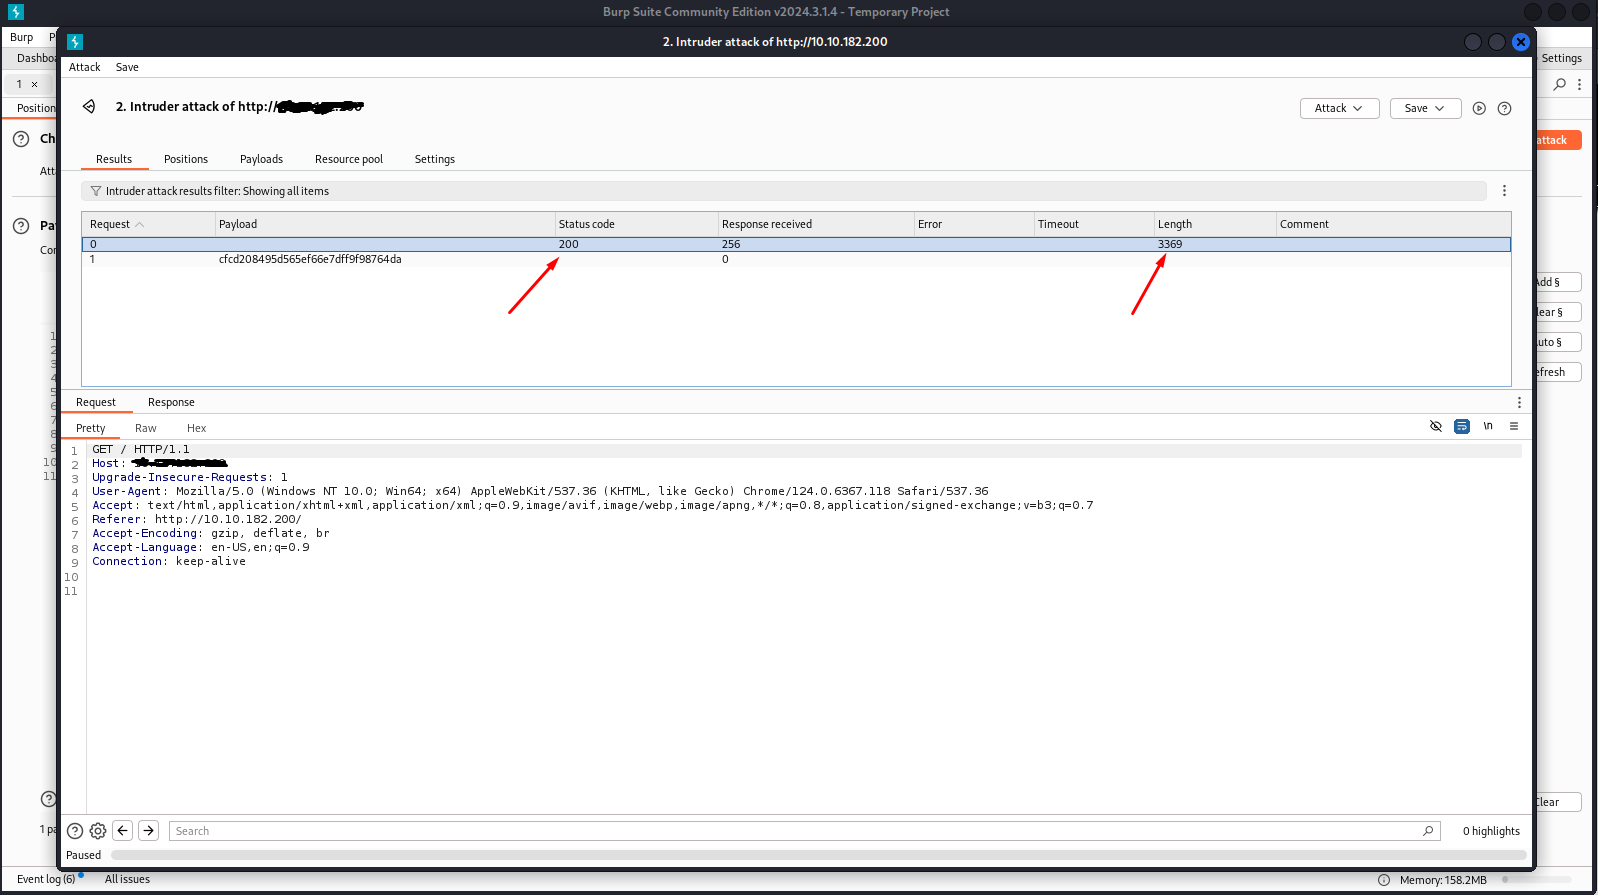1598x895 pixels.
Task: Click the Memory: 158.2MB status text
Action: point(1443,880)
